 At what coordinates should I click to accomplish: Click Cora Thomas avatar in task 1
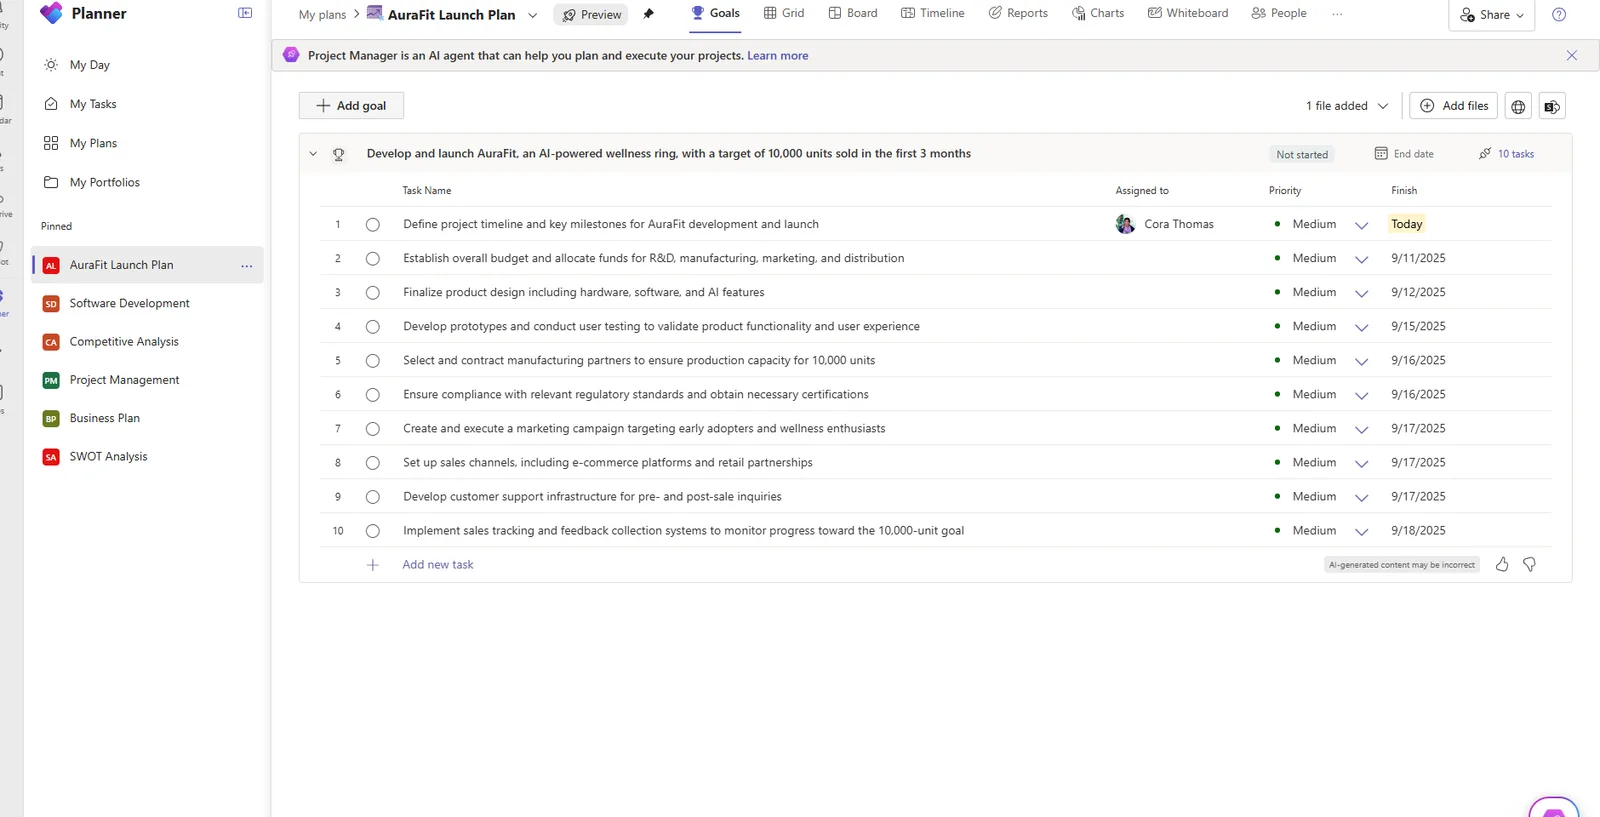(x=1125, y=224)
